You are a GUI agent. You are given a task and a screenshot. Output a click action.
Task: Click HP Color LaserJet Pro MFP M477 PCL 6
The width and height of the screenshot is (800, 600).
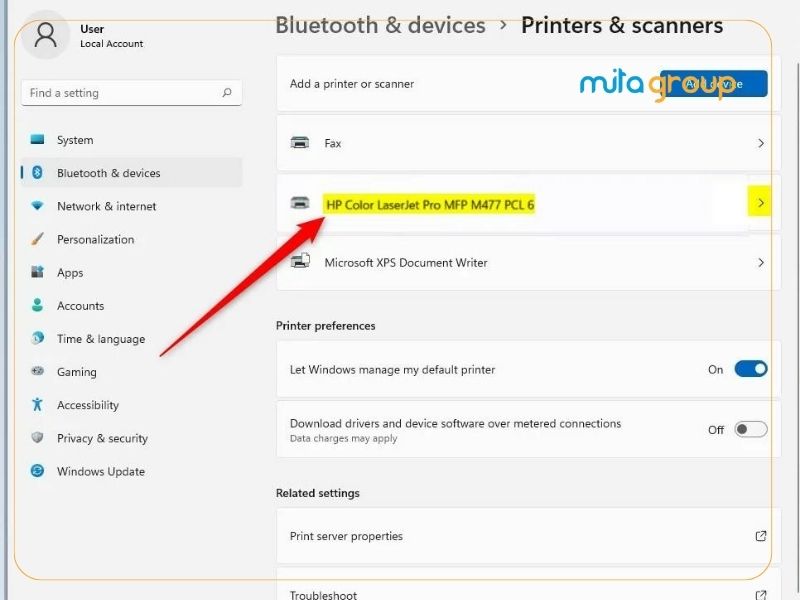pyautogui.click(x=430, y=205)
